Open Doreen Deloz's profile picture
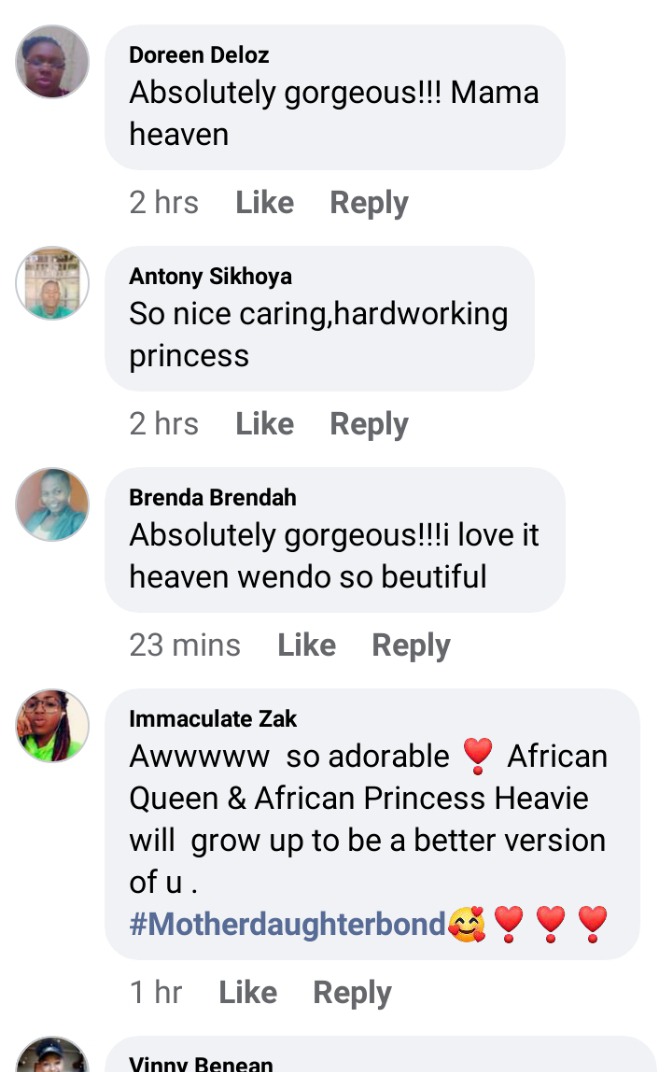Screen dimensions: 672x1072 pyautogui.click(x=53, y=62)
